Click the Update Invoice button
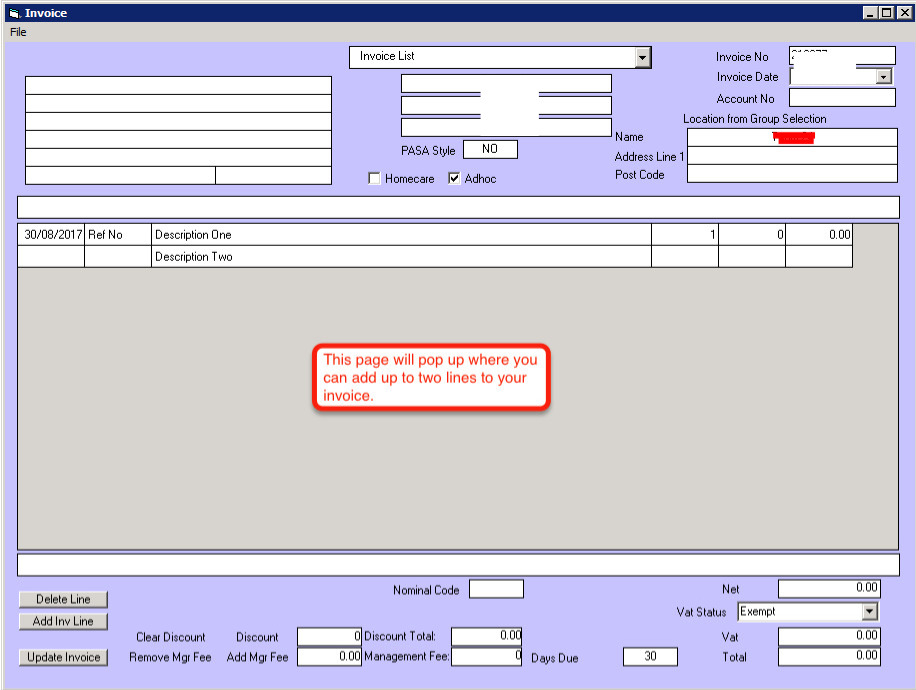Screen dimensions: 916x690 click(x=63, y=657)
